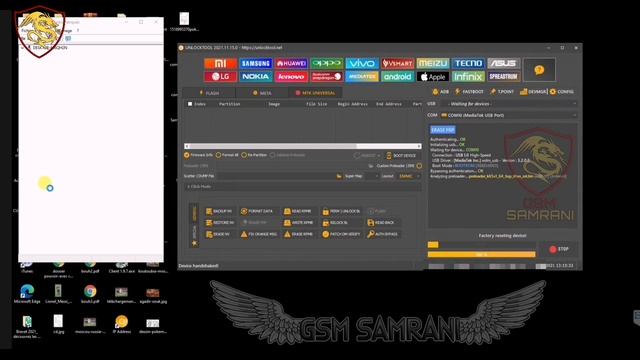Open the COM port dropdown

[509, 116]
